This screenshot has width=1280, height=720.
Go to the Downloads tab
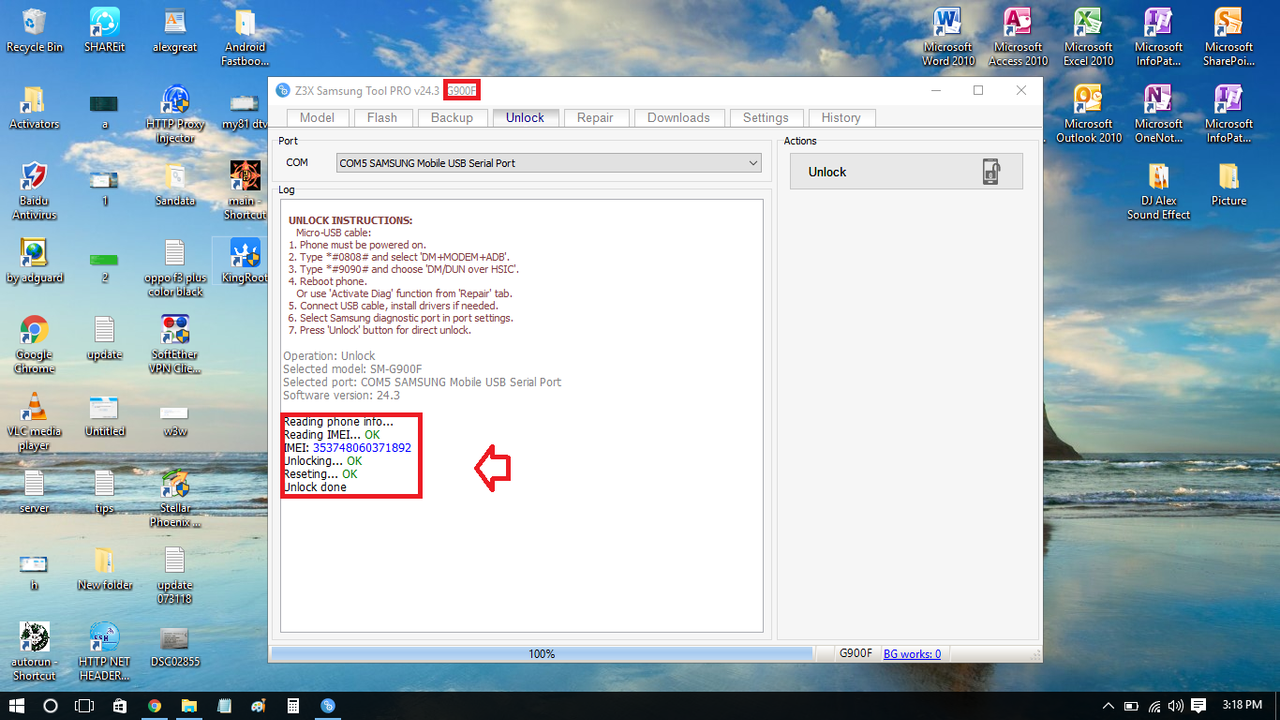tap(678, 117)
